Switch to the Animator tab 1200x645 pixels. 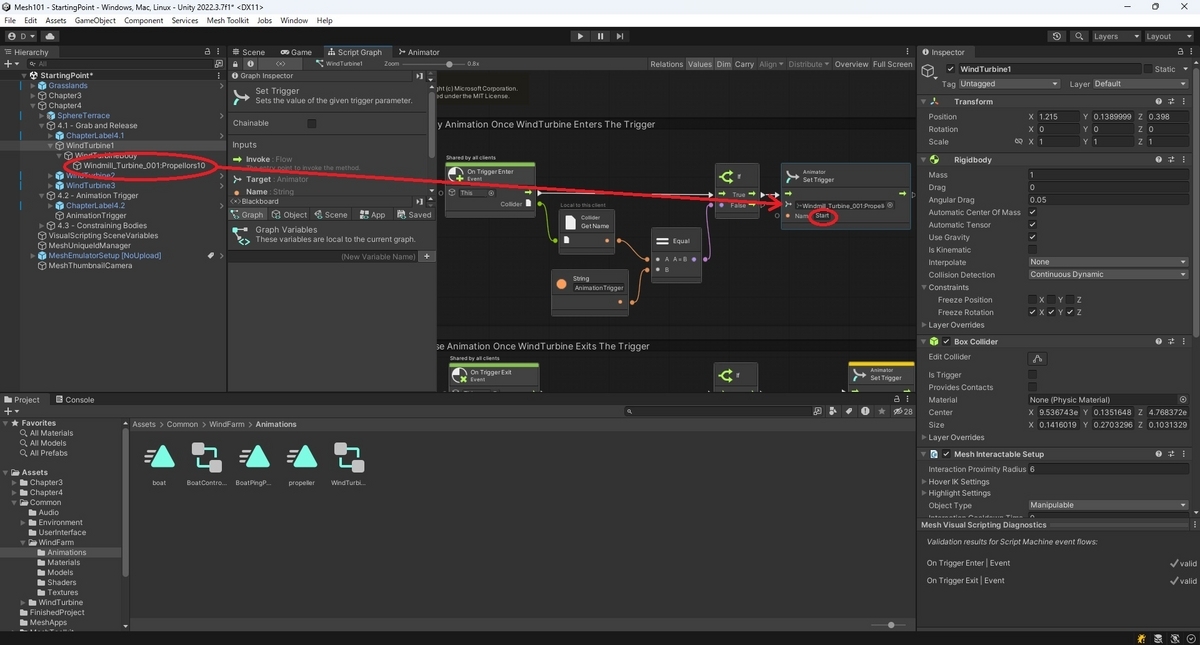point(419,52)
